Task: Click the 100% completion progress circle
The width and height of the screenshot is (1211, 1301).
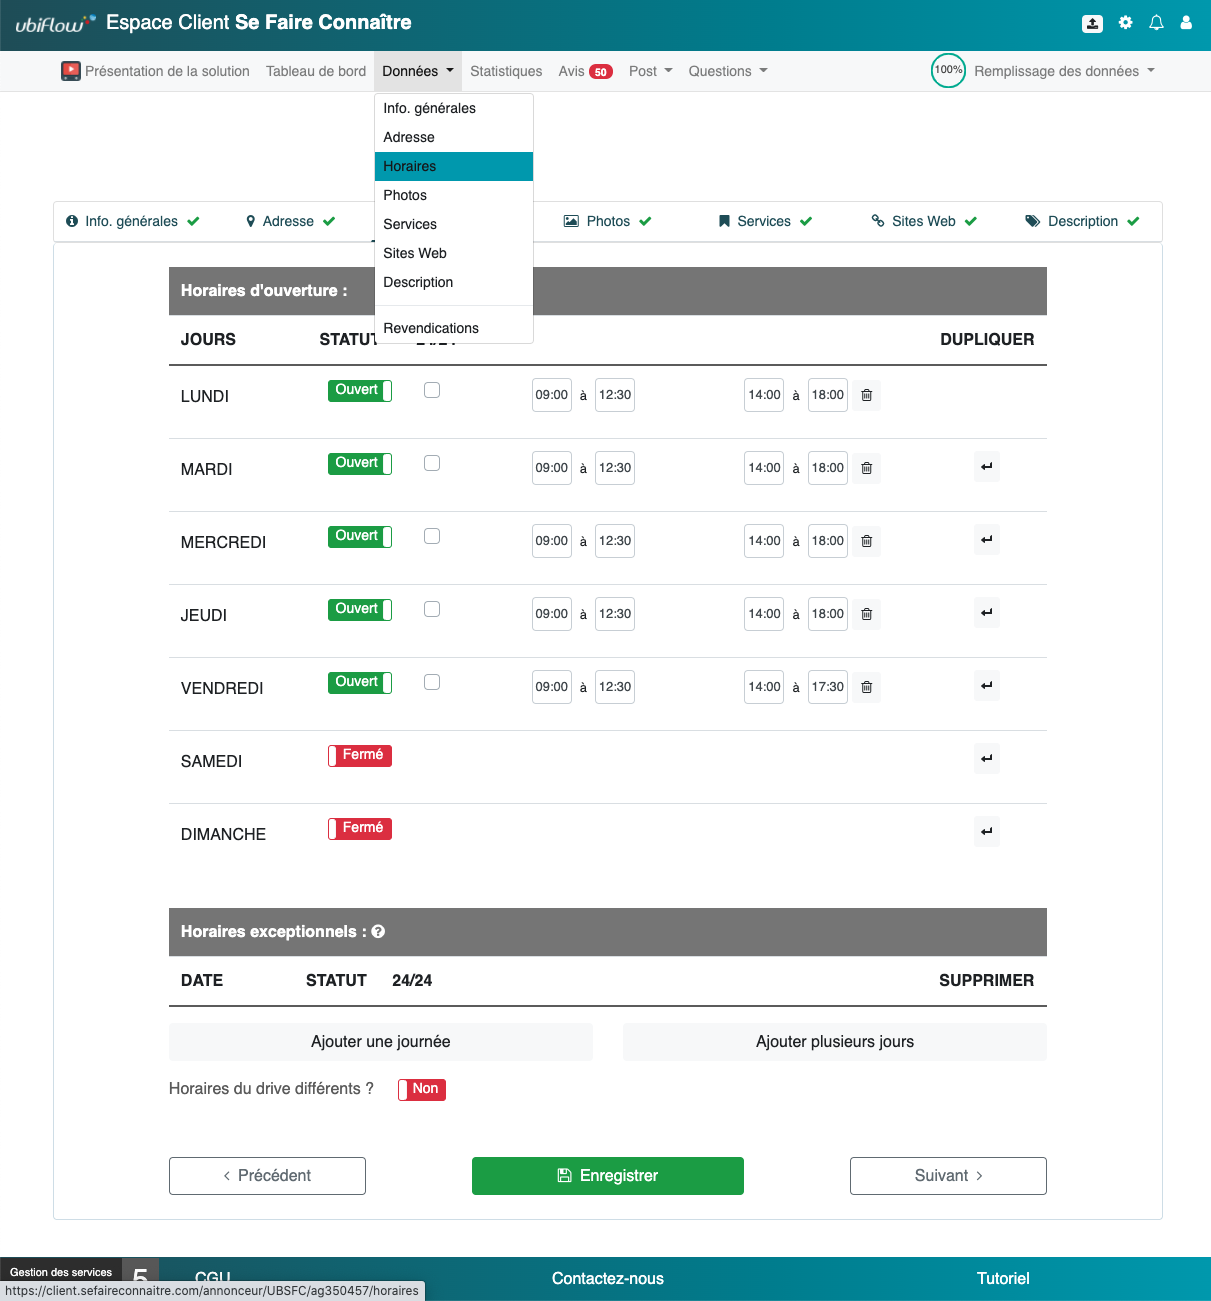Action: point(947,70)
